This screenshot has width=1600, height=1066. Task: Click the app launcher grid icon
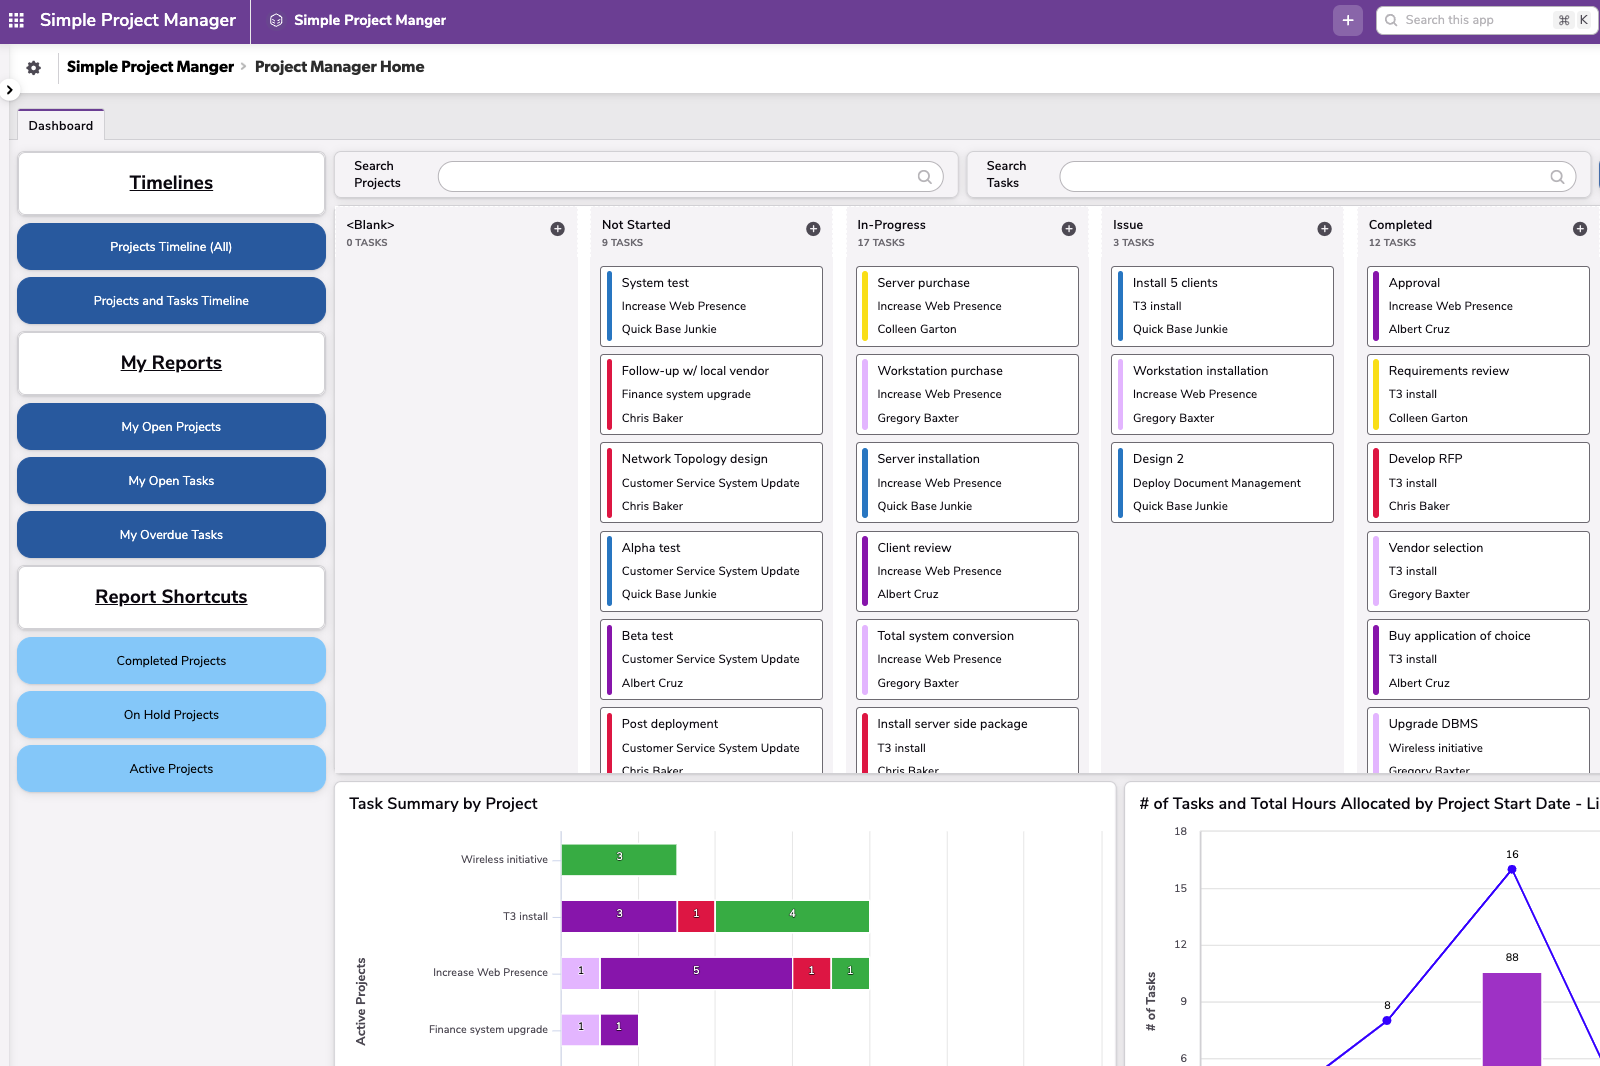16,20
